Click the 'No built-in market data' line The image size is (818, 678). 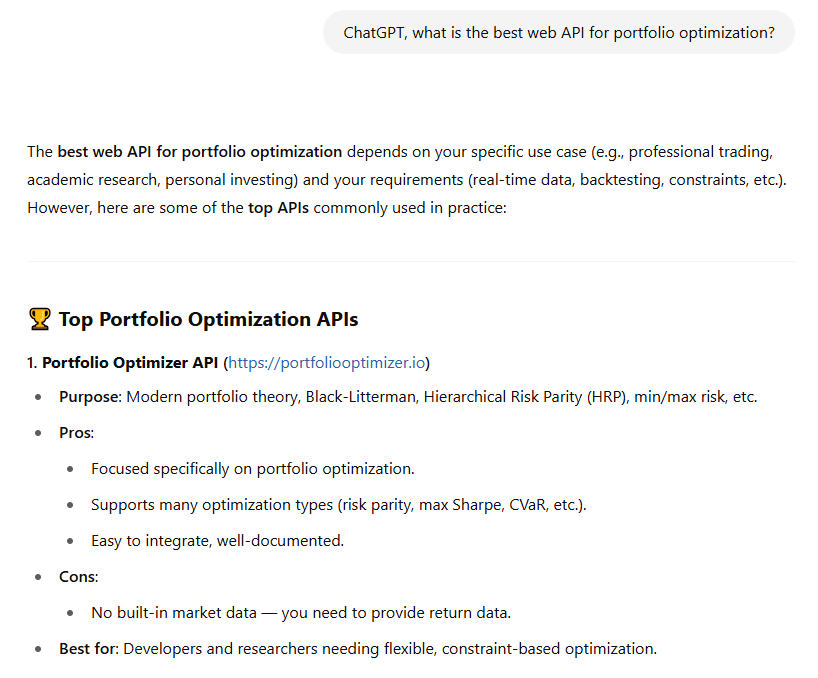click(x=301, y=613)
